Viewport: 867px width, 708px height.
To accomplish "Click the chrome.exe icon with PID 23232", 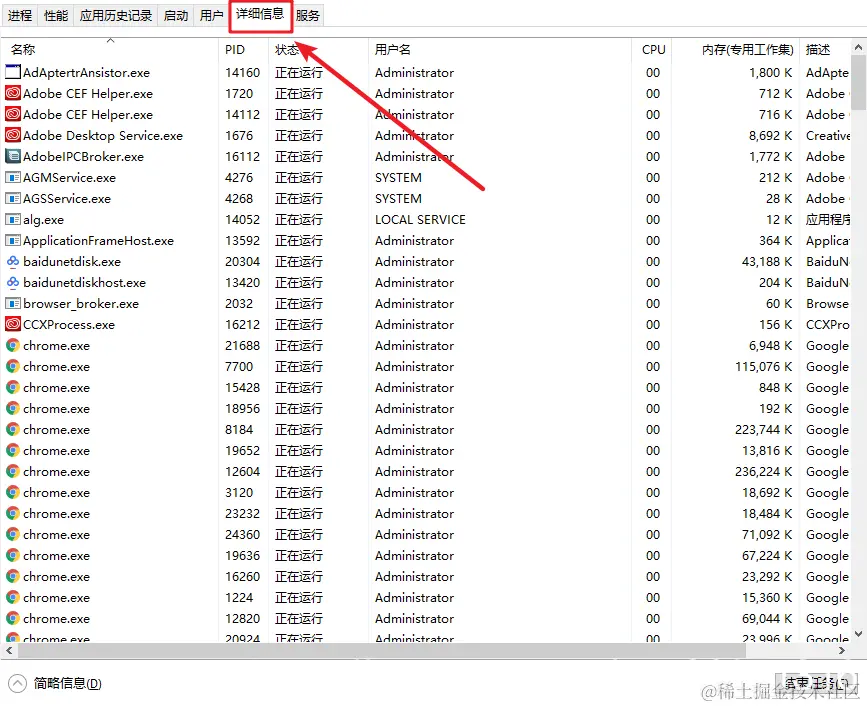I will pos(13,514).
